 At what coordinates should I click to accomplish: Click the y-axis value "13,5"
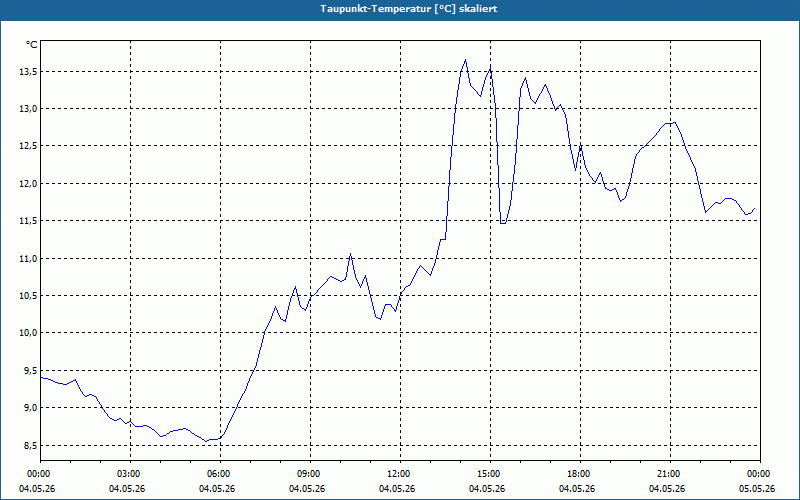[28, 71]
